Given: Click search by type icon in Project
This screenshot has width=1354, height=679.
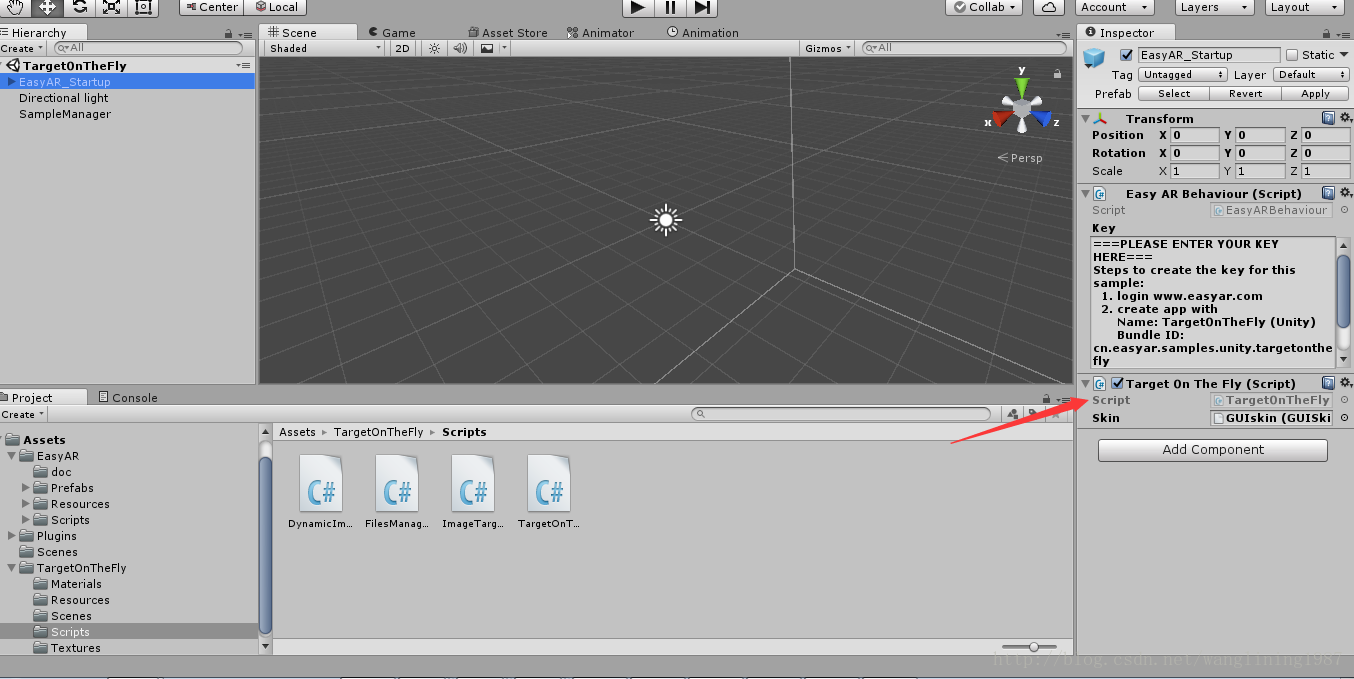Looking at the screenshot, I should coord(1013,414).
